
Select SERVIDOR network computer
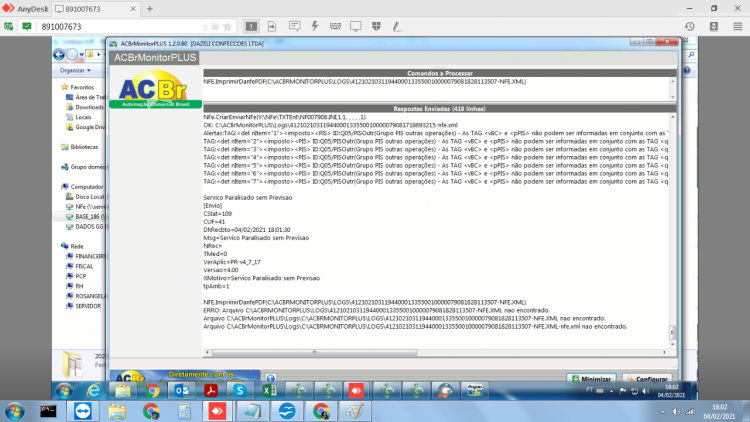tap(88, 306)
